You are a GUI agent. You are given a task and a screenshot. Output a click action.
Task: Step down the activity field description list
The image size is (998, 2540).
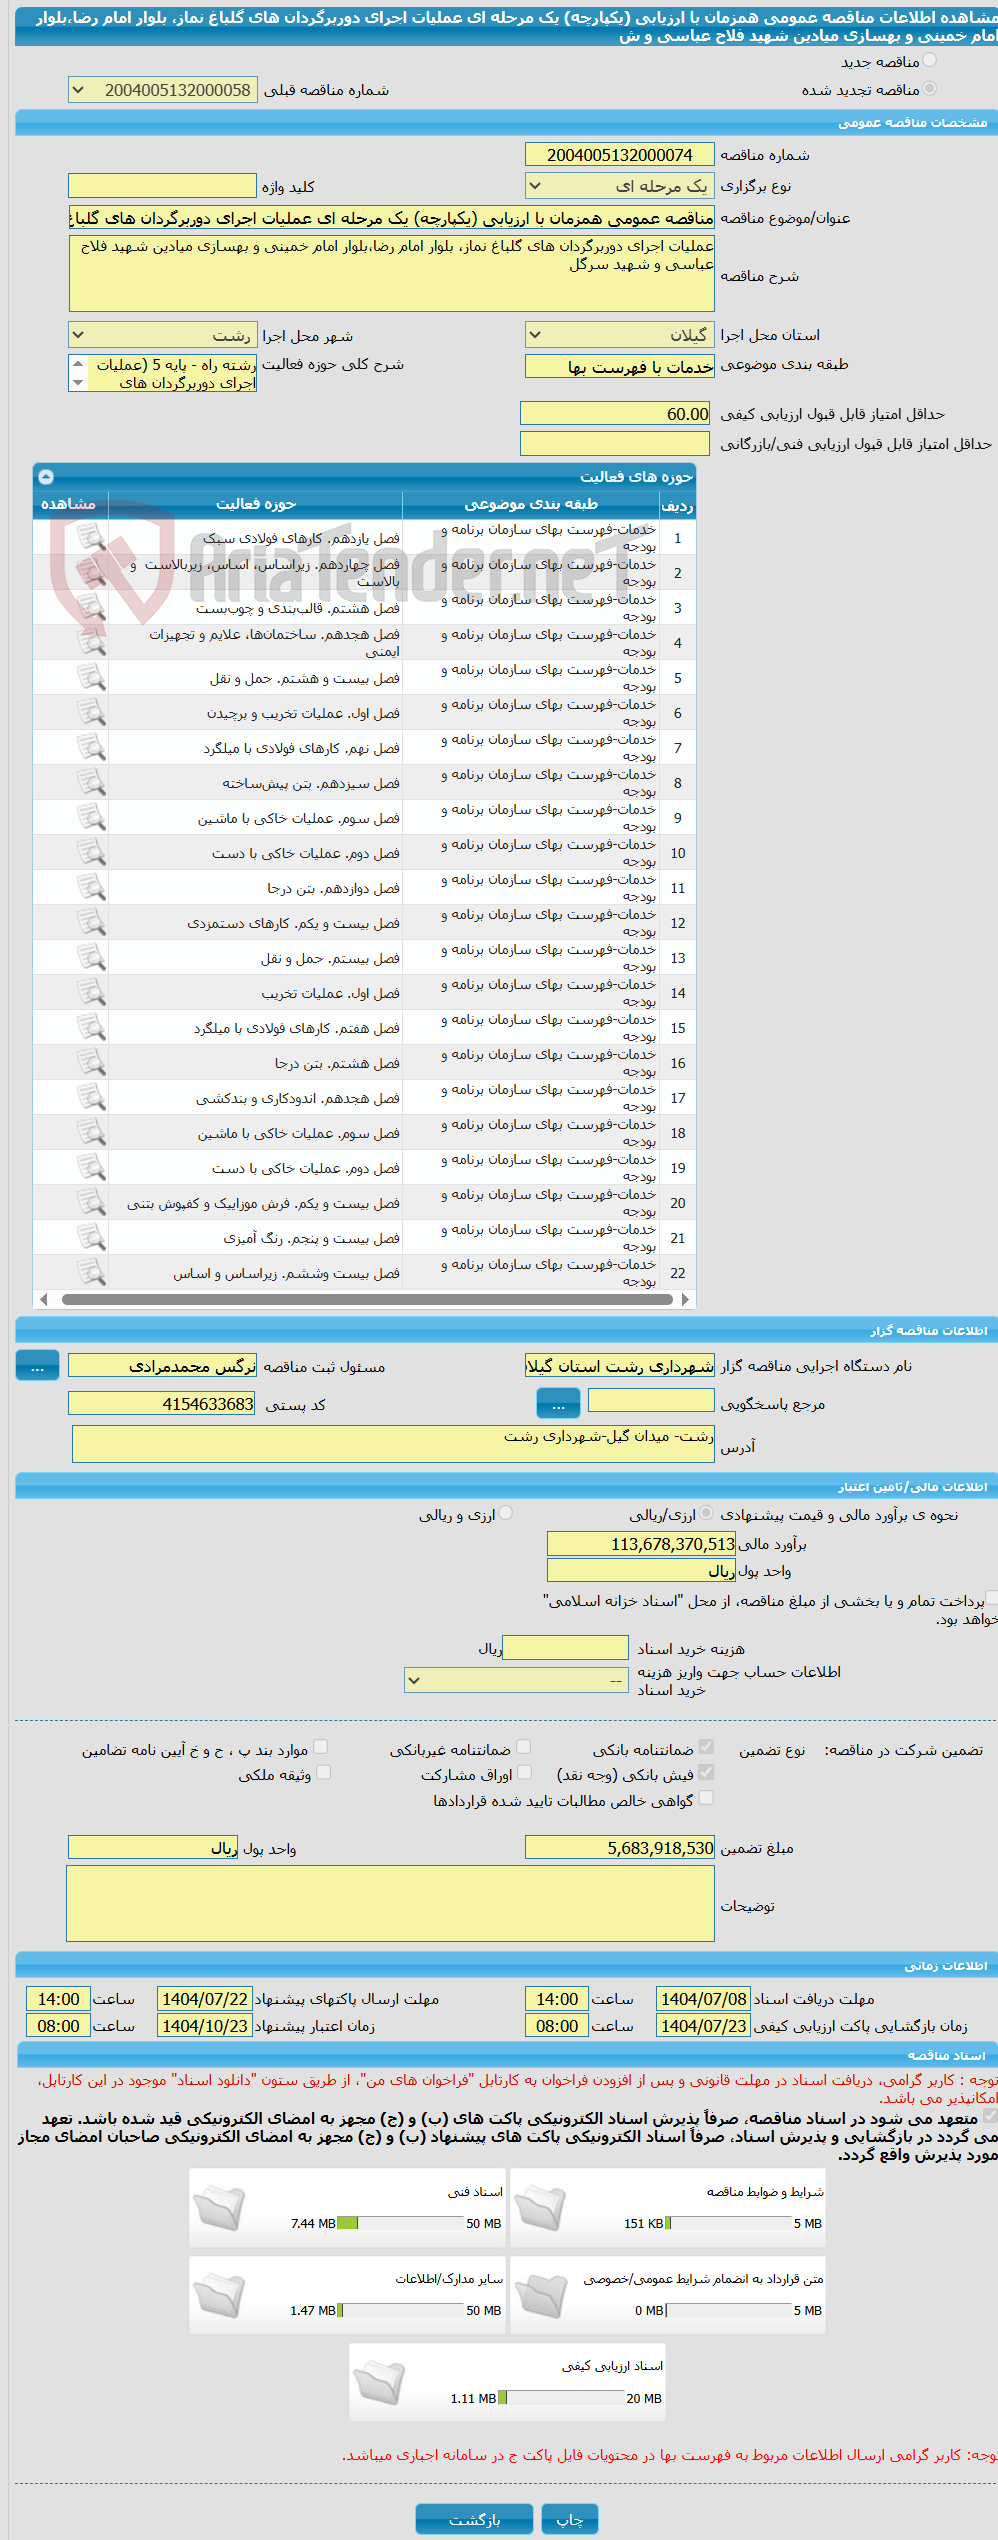point(78,383)
